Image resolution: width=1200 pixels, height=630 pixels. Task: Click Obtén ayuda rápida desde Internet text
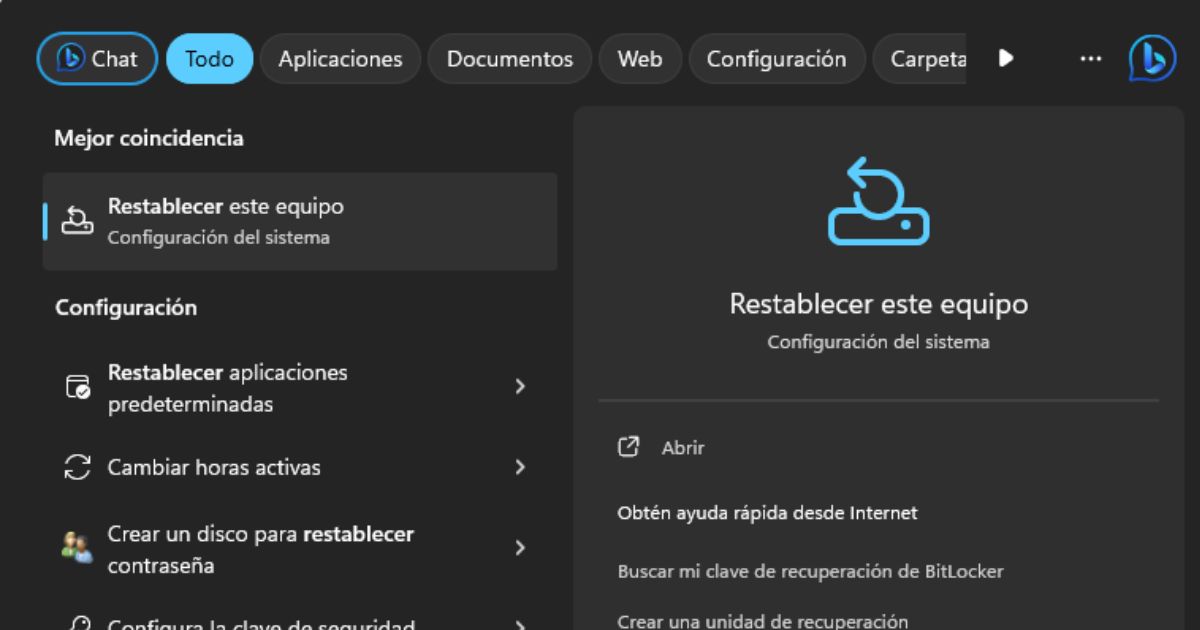(x=767, y=513)
